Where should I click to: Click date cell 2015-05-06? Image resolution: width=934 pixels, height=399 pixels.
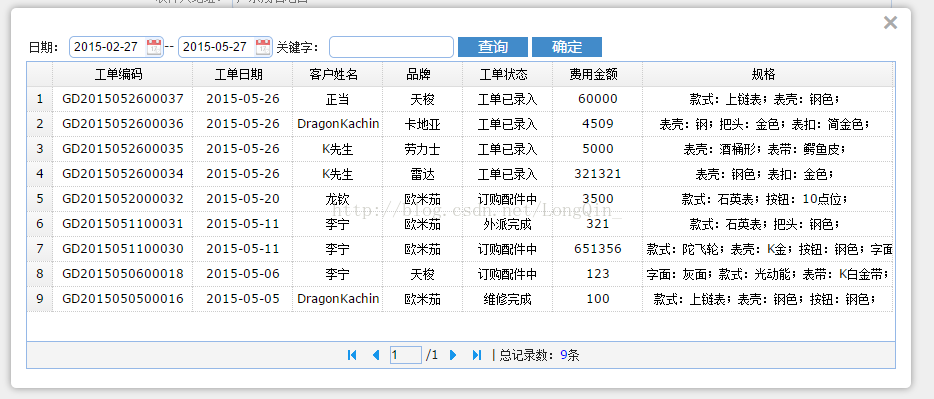pyautogui.click(x=243, y=273)
